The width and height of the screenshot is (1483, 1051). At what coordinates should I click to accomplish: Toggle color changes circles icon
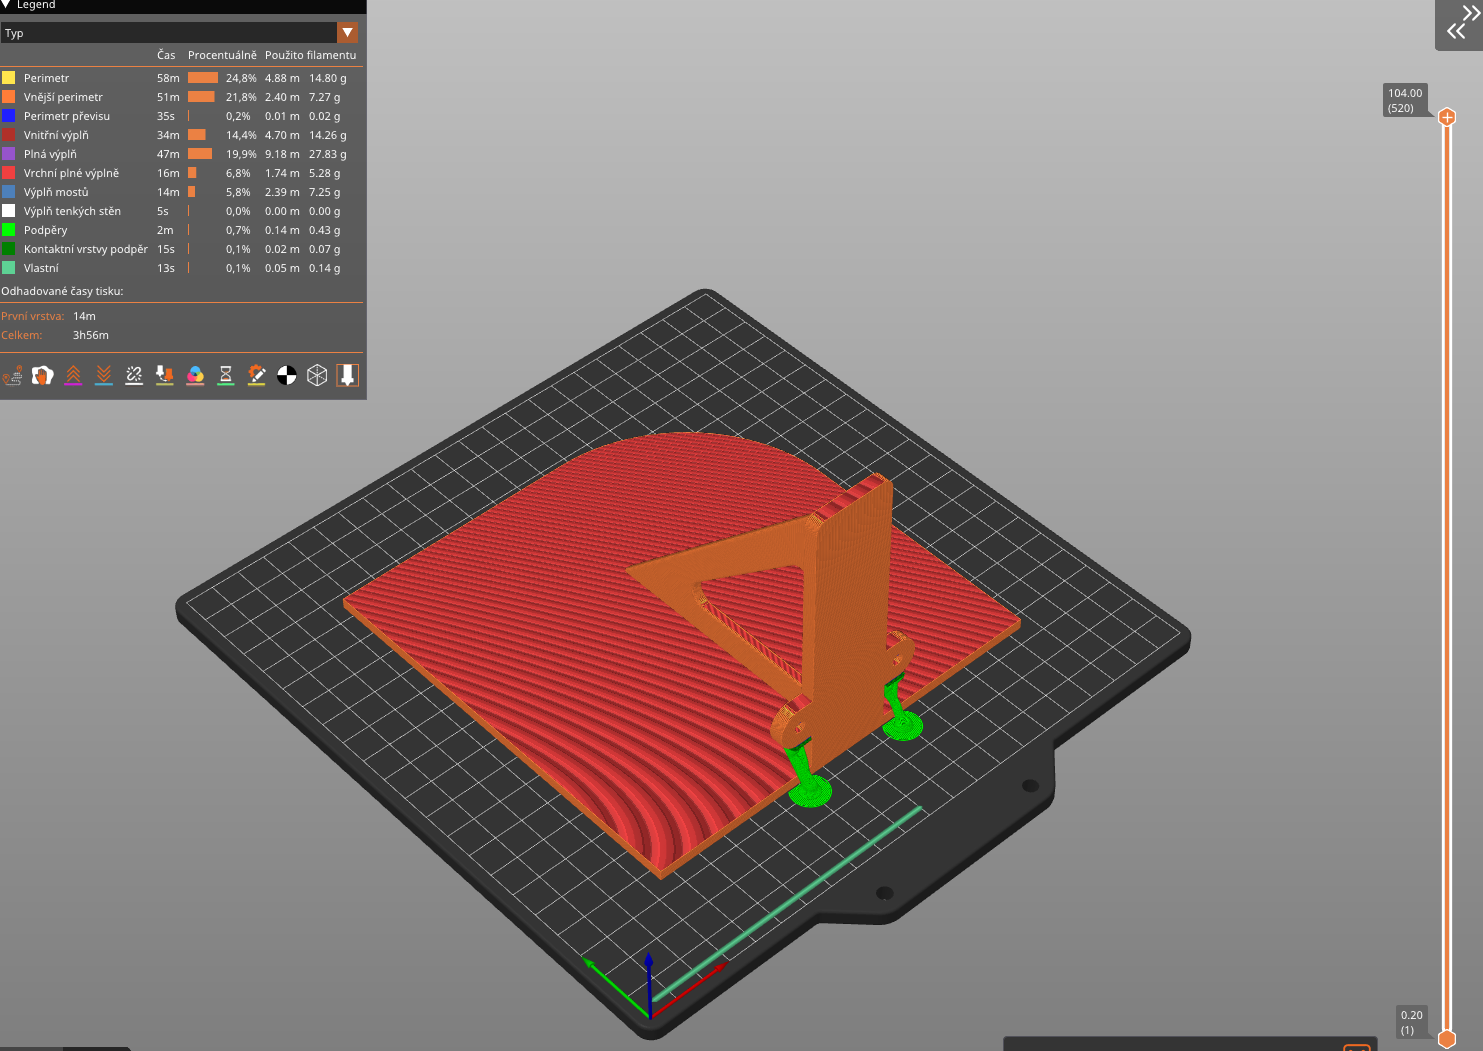195,375
